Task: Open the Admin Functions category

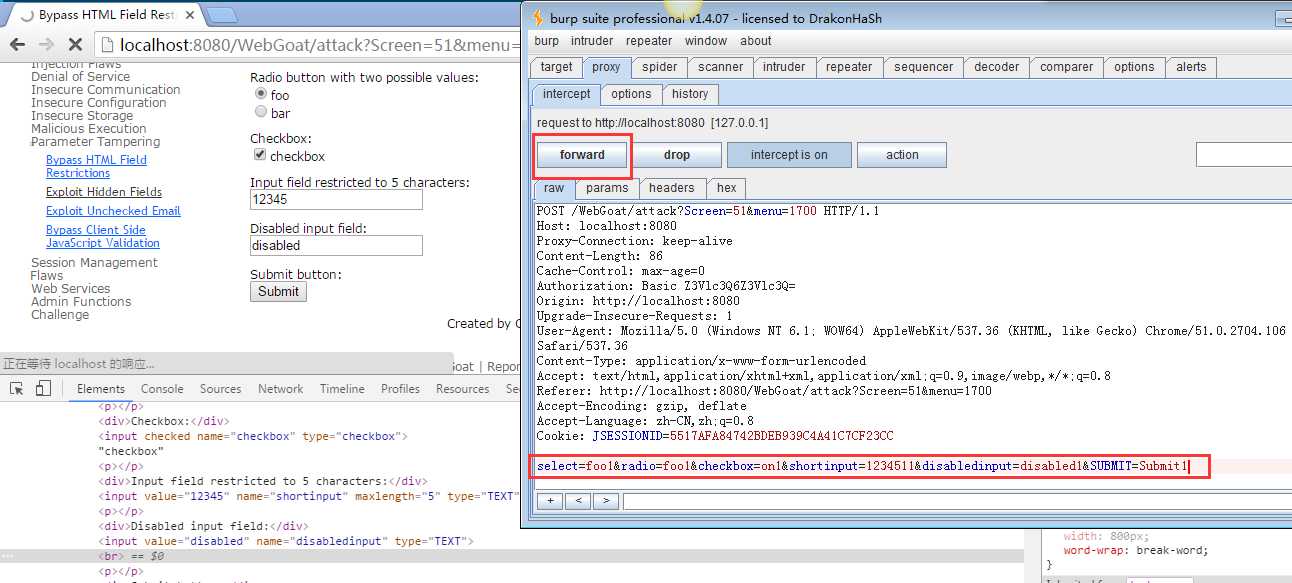Action: [x=81, y=301]
